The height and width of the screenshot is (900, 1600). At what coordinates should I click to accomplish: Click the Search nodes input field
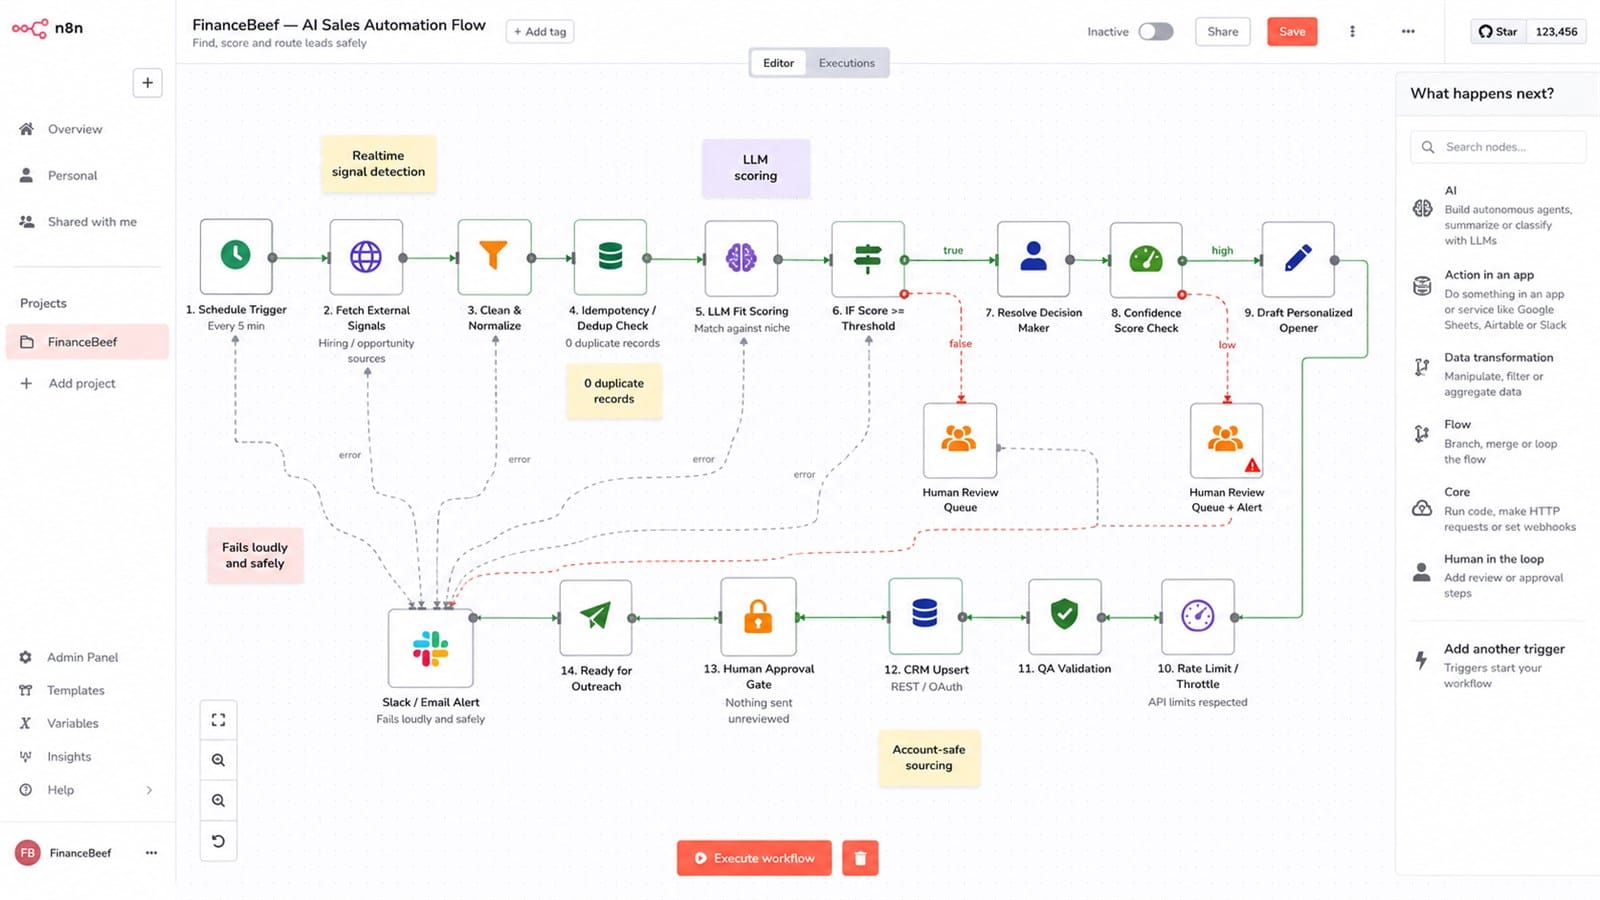tap(1498, 147)
